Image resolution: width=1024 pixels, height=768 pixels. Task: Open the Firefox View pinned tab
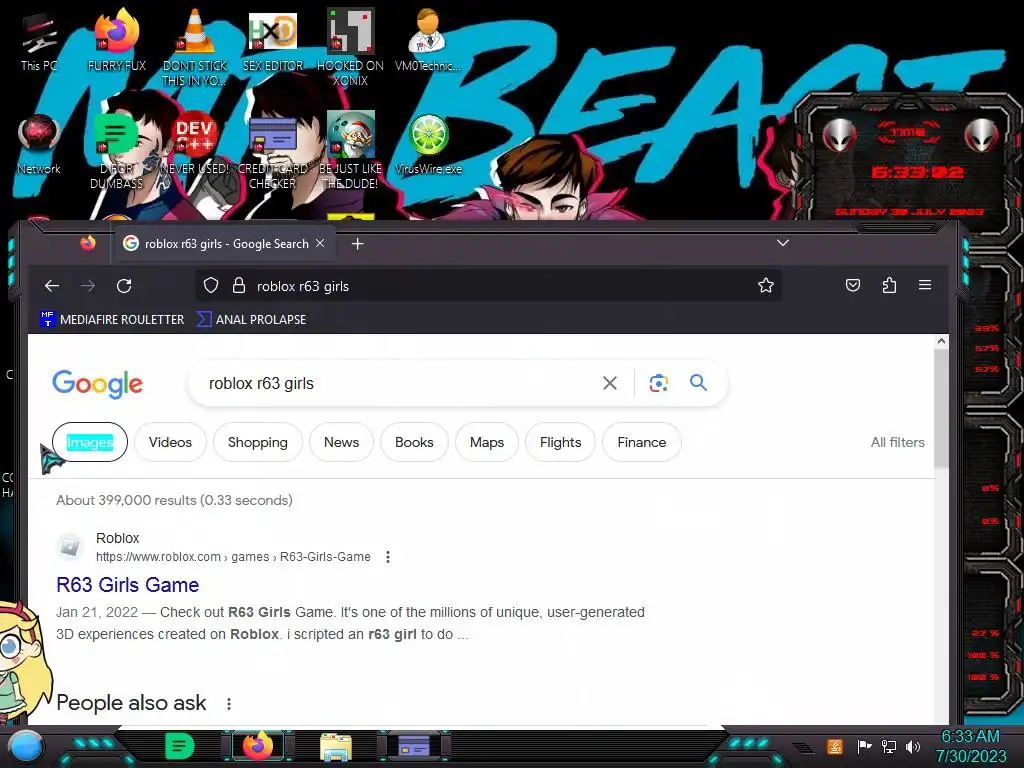coord(88,244)
